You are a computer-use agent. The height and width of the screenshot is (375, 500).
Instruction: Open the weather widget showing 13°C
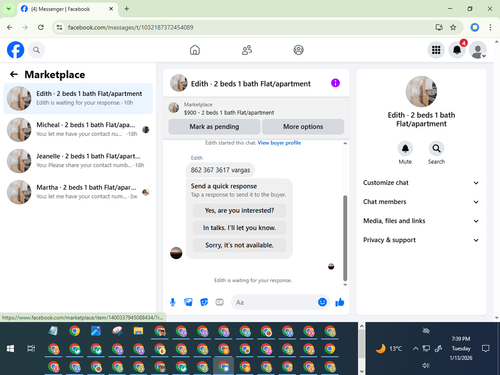click(x=389, y=349)
